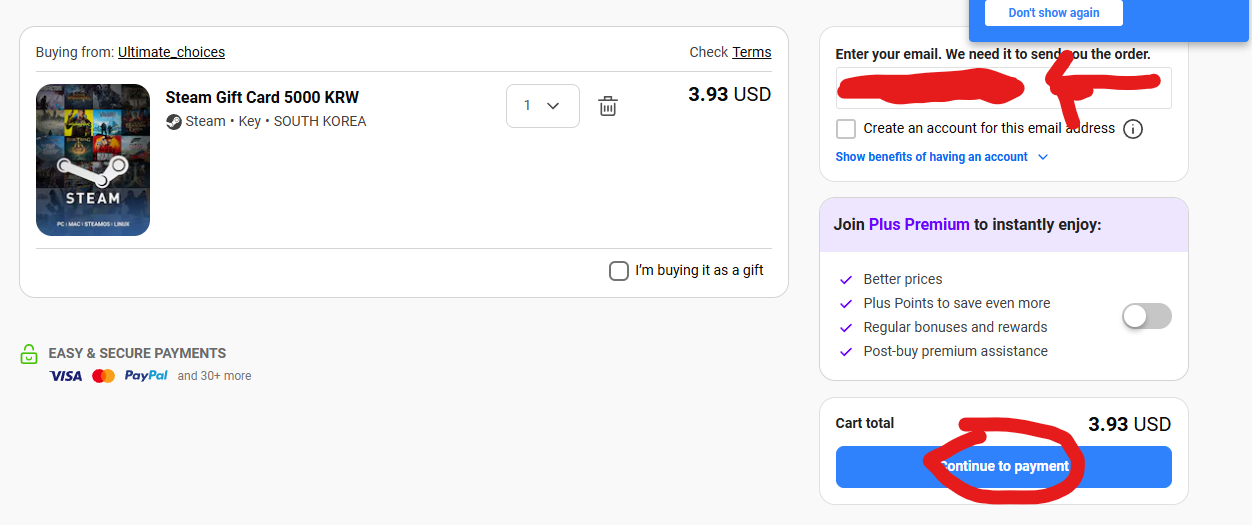Click the email address input field
Image resolution: width=1252 pixels, height=525 pixels.
[x=1003, y=88]
